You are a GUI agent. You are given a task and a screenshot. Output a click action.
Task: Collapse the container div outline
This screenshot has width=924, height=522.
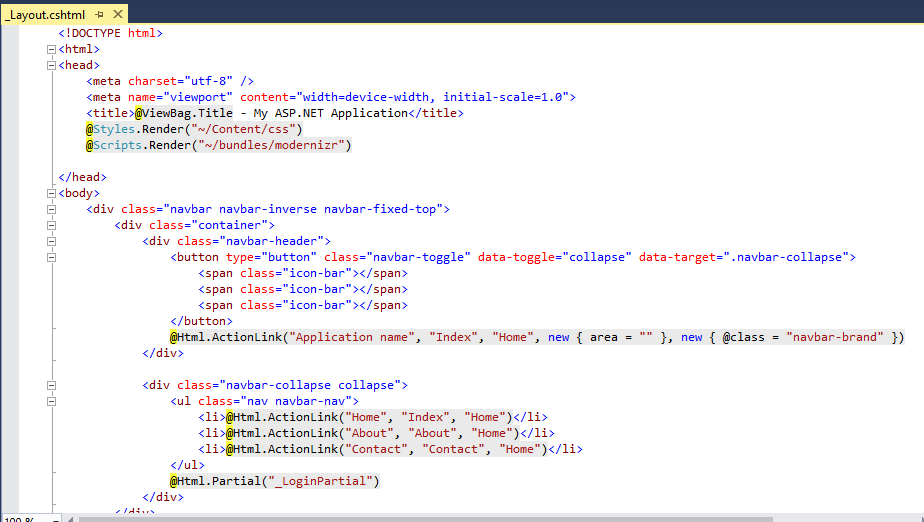pos(51,225)
